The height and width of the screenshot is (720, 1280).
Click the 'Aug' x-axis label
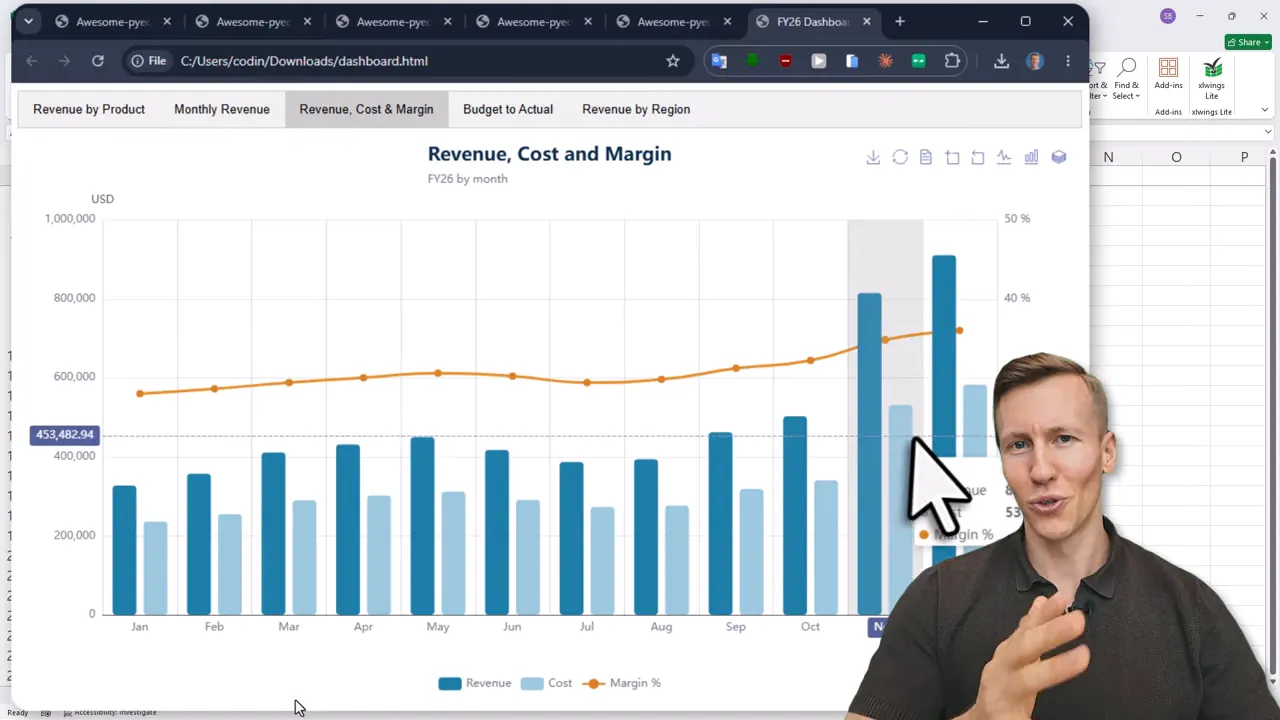click(x=661, y=627)
